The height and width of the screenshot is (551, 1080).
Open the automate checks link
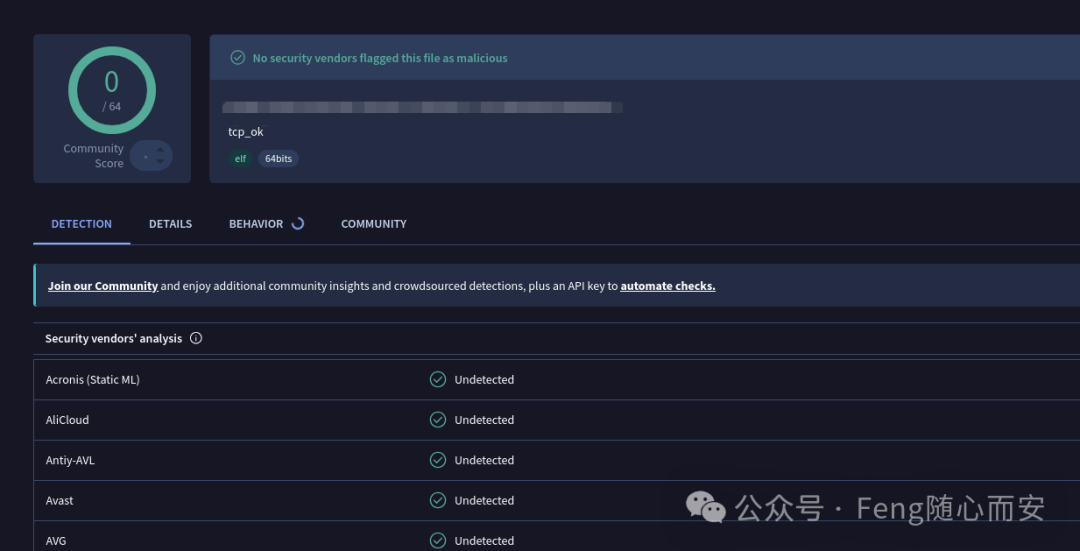point(667,286)
